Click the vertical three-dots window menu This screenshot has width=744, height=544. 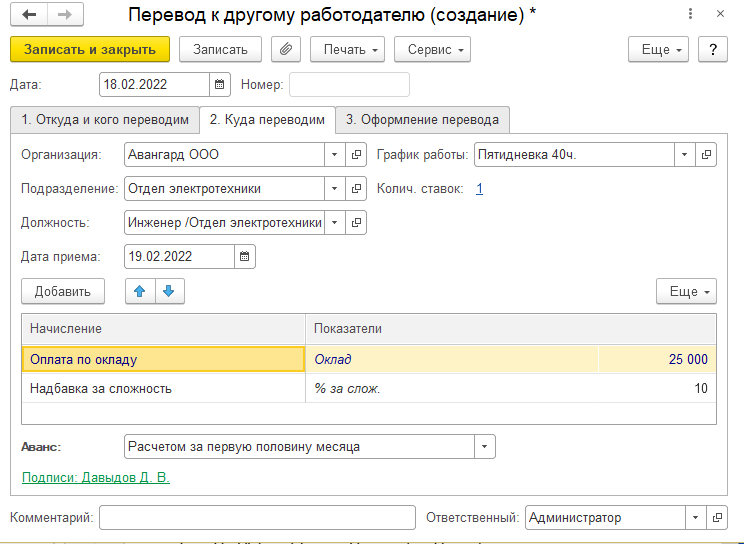click(691, 15)
